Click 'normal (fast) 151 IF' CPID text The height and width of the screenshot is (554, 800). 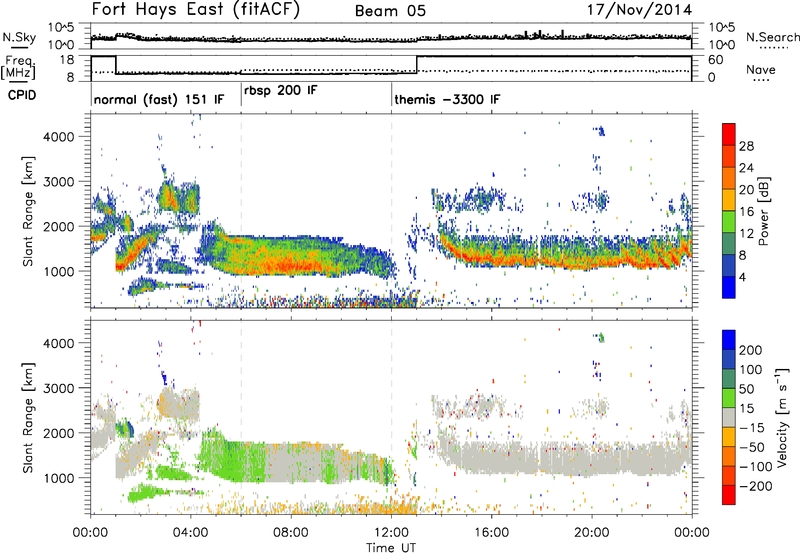tap(159, 99)
